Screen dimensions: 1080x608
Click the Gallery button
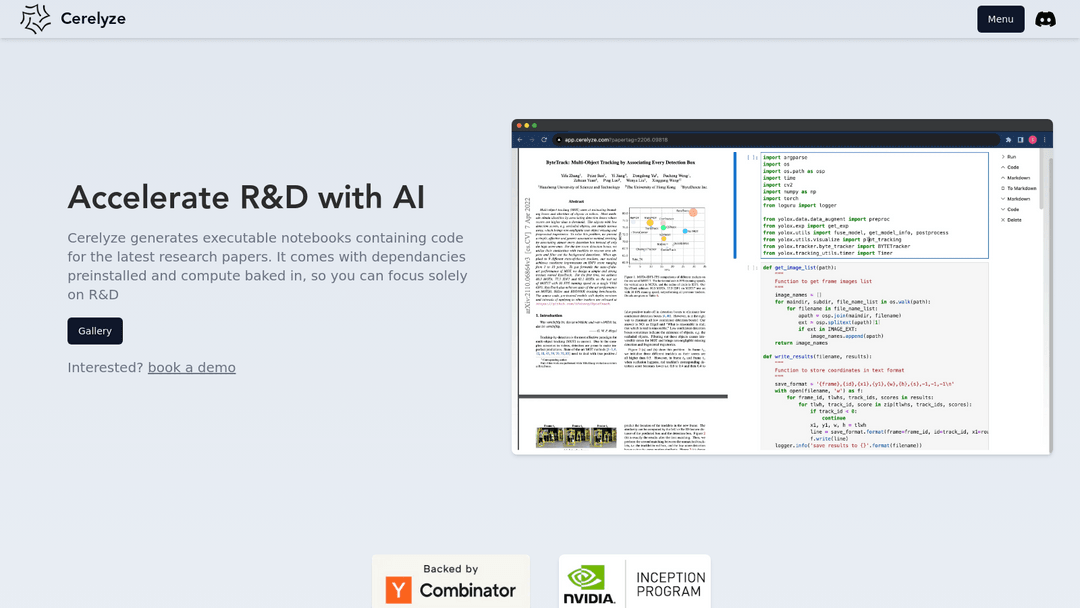click(x=95, y=331)
